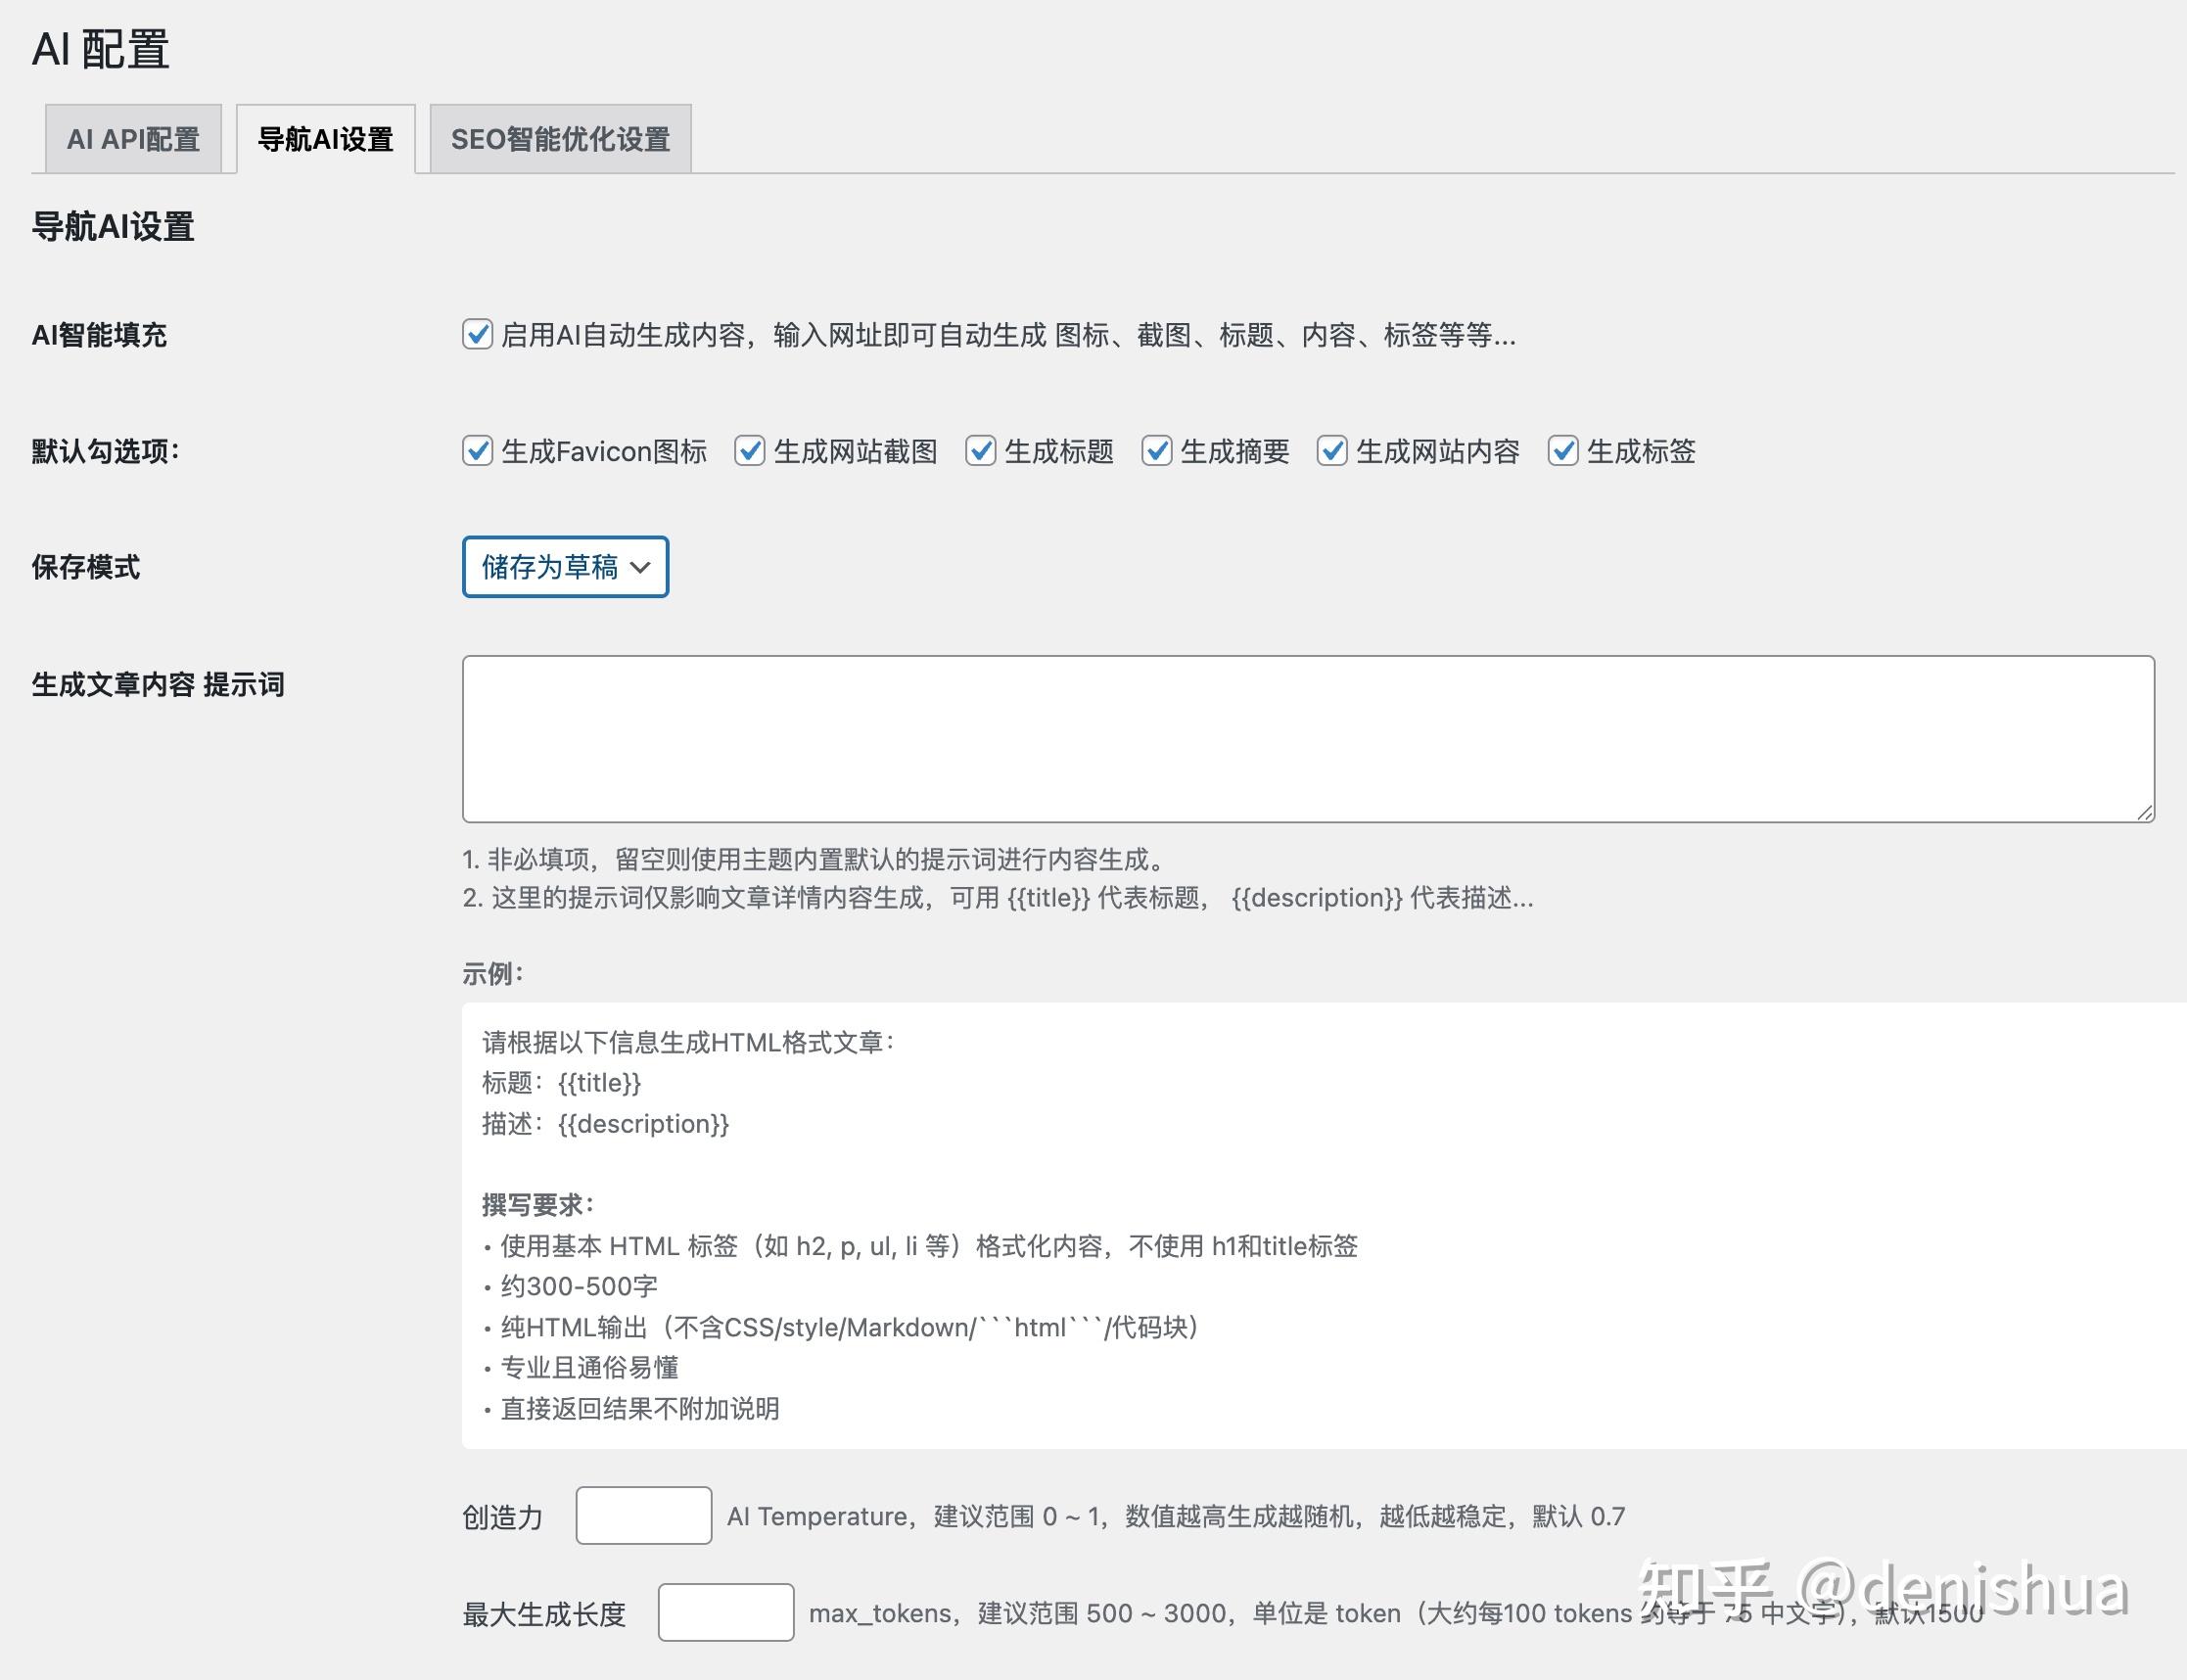2187x1680 pixels.
Task: Toggle the 生成标签 checkbox
Action: coord(1562,452)
